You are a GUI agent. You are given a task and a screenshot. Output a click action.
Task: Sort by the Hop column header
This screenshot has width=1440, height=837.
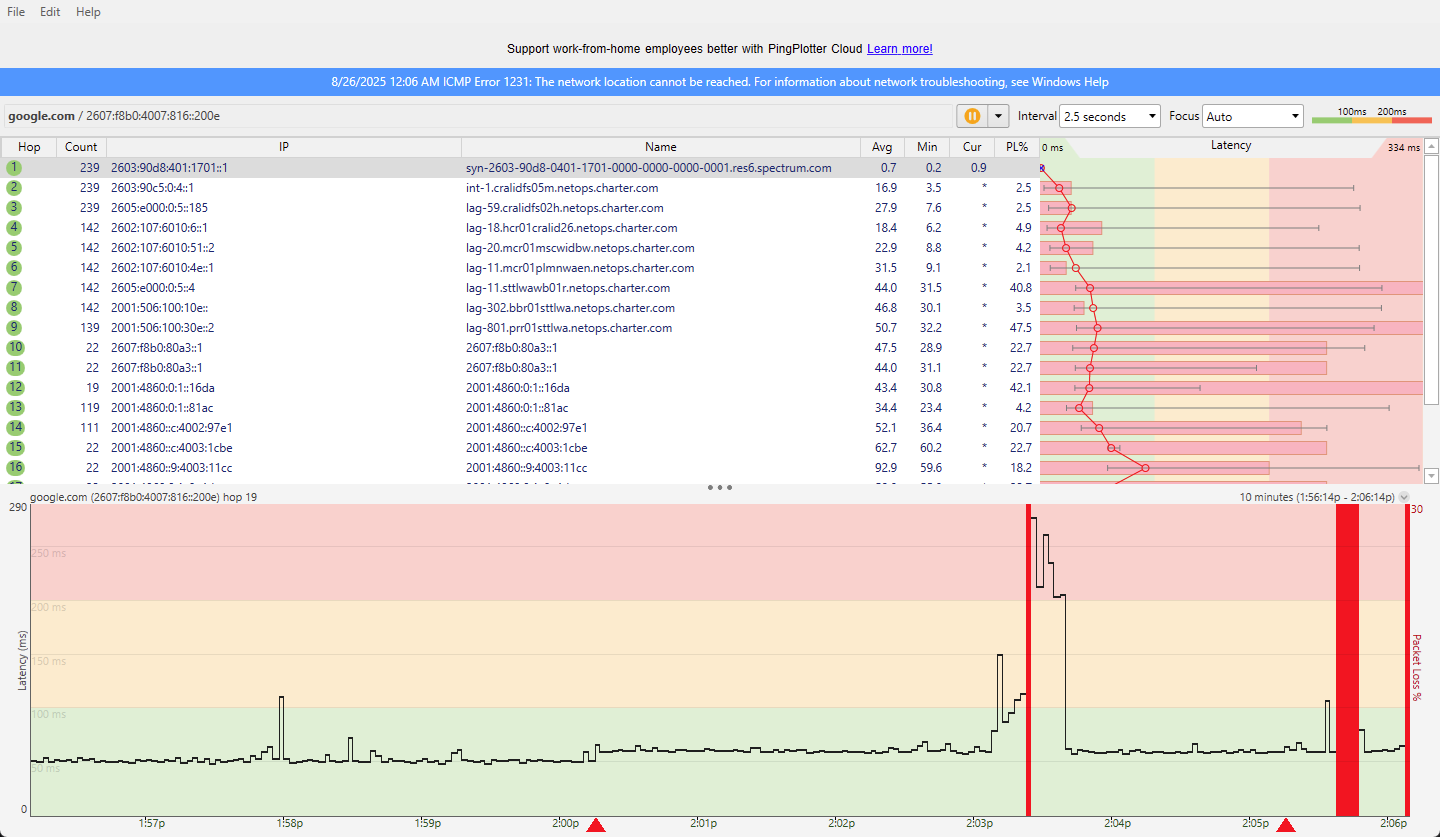coord(29,147)
